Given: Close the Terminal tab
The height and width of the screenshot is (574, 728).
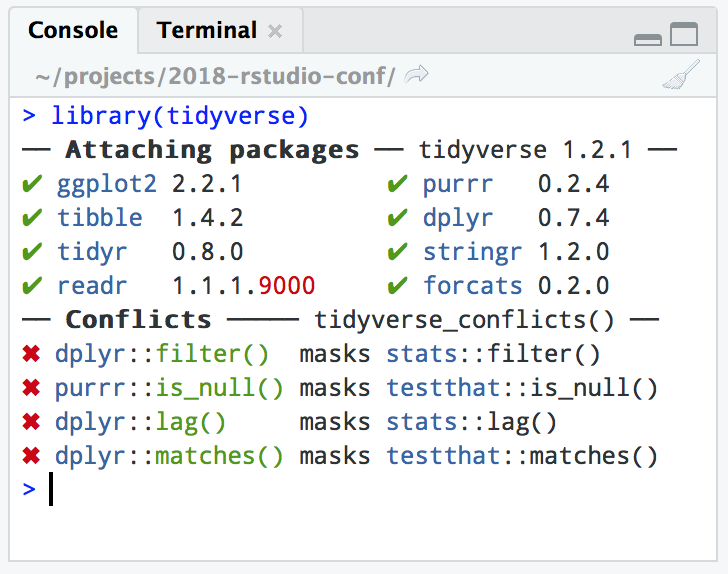Looking at the screenshot, I should (275, 32).
